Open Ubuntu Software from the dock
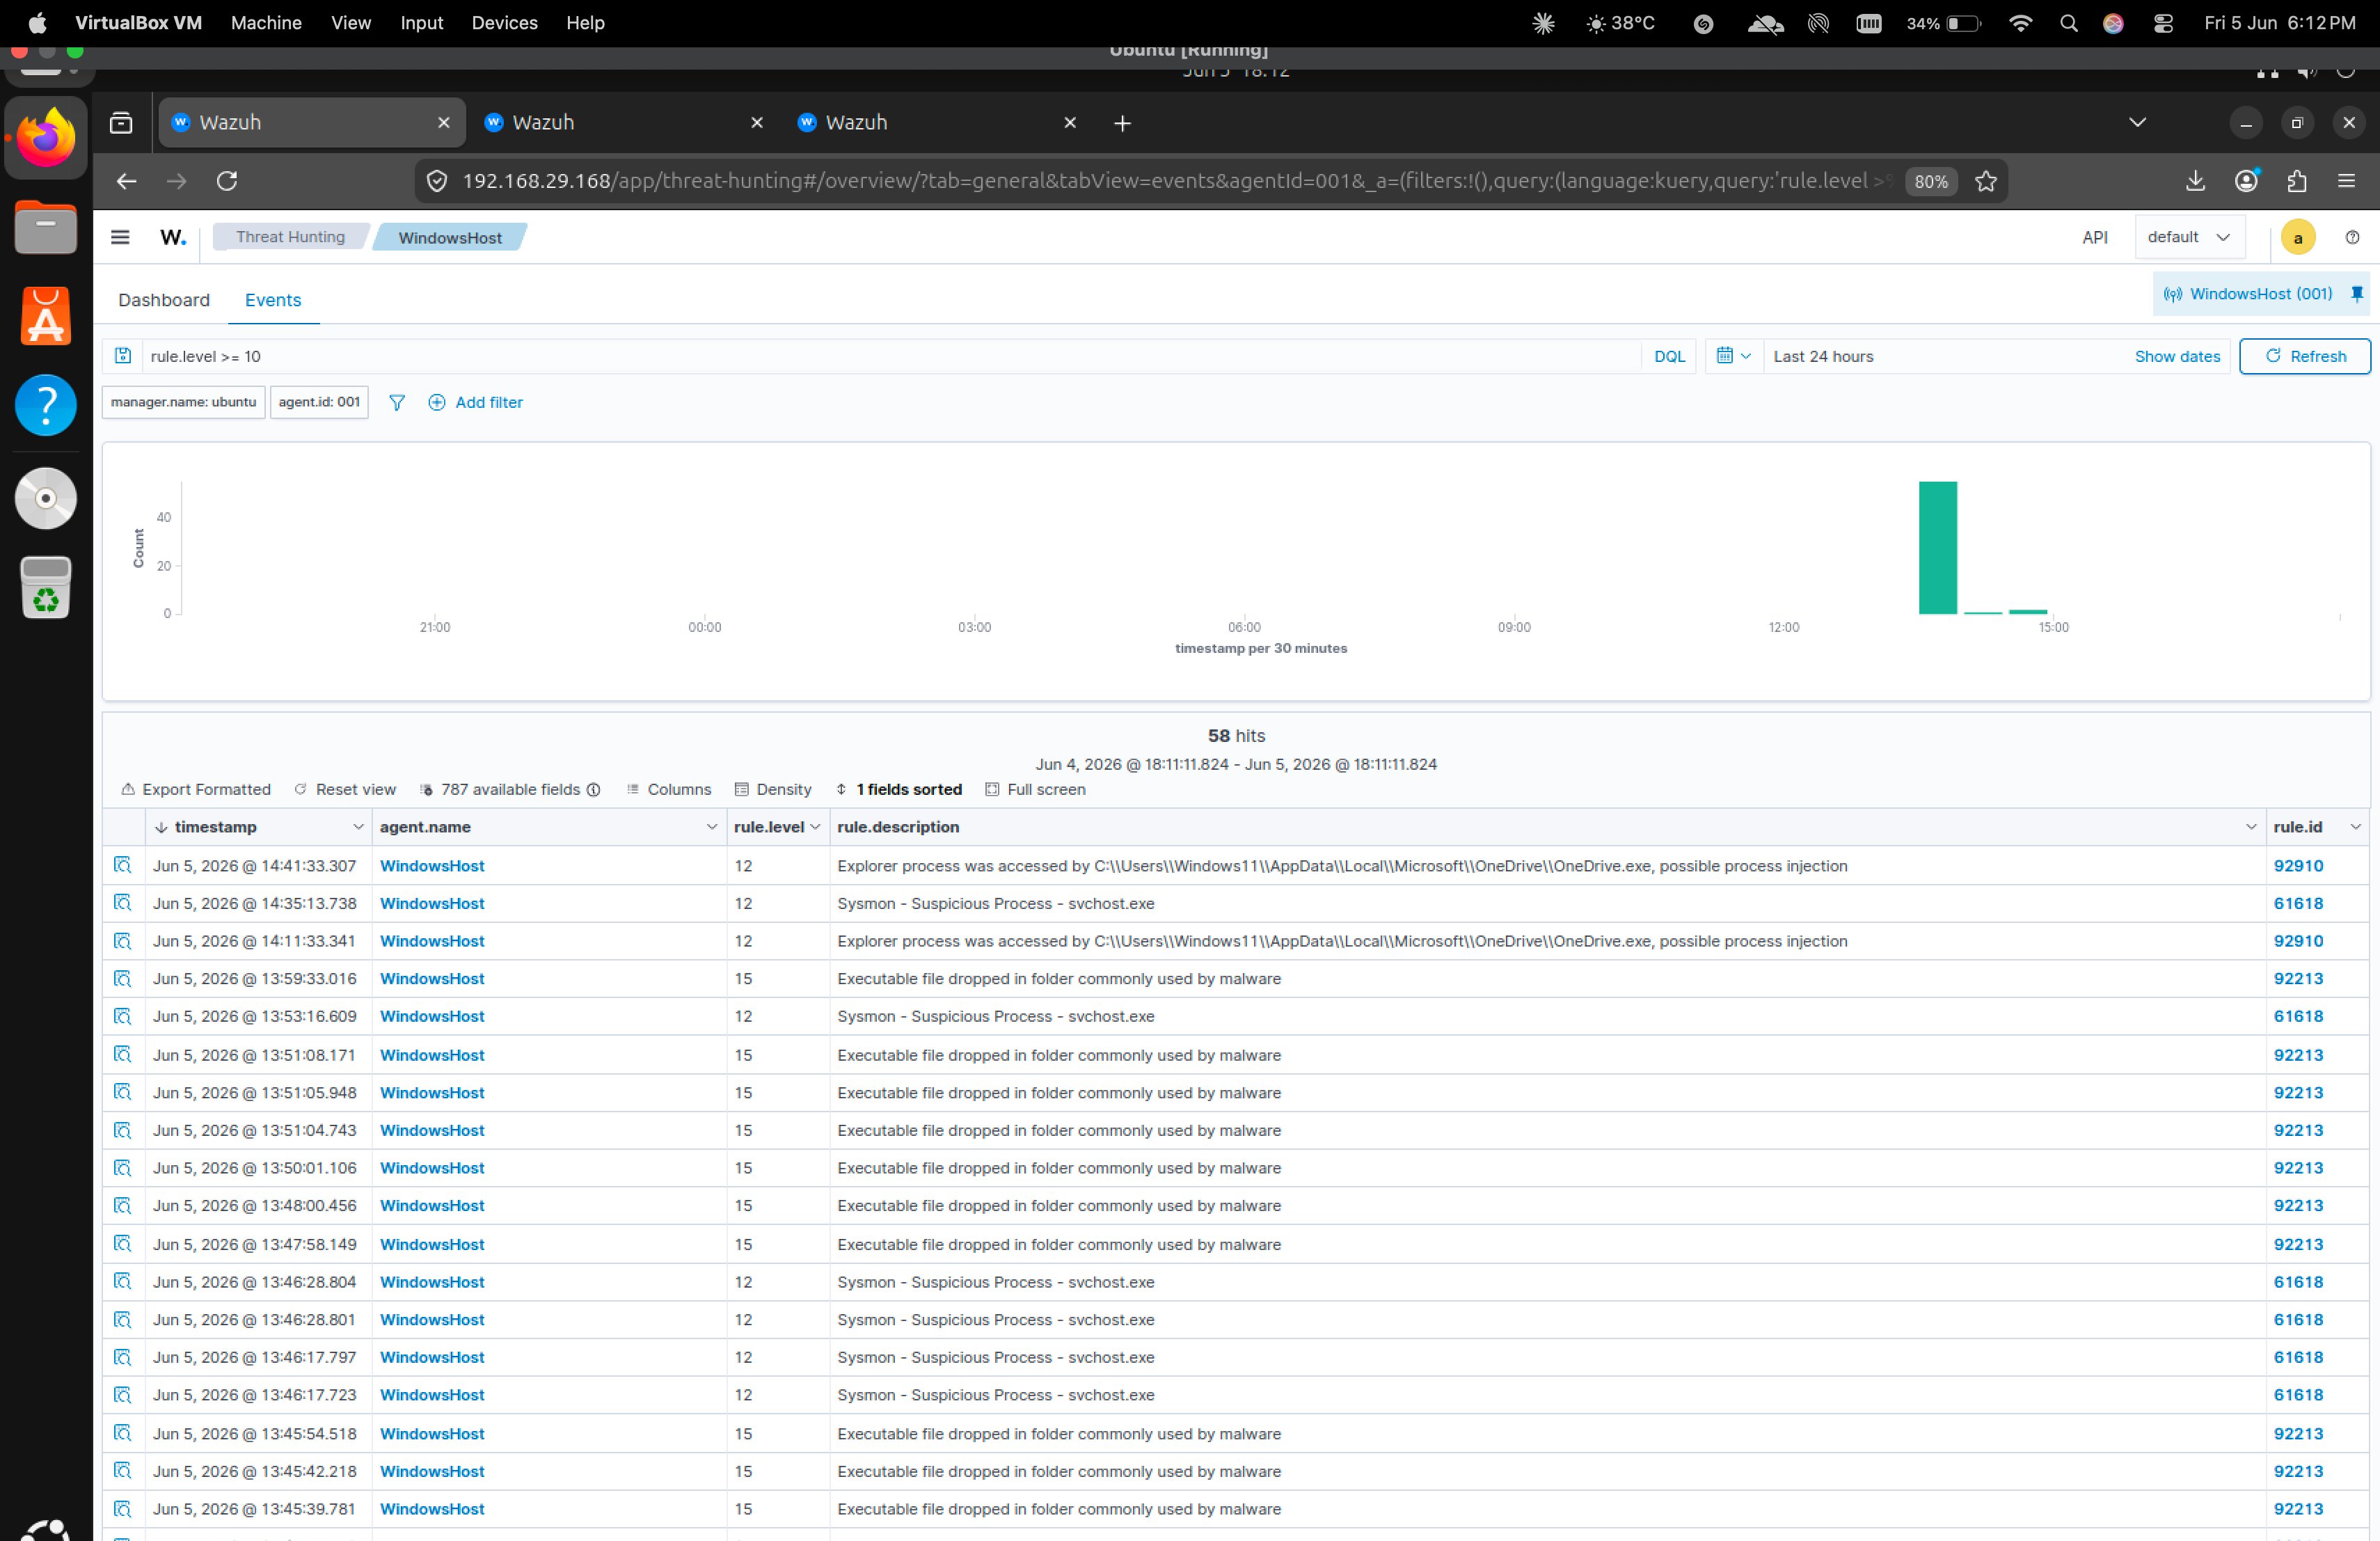The height and width of the screenshot is (1541, 2380). coord(46,316)
